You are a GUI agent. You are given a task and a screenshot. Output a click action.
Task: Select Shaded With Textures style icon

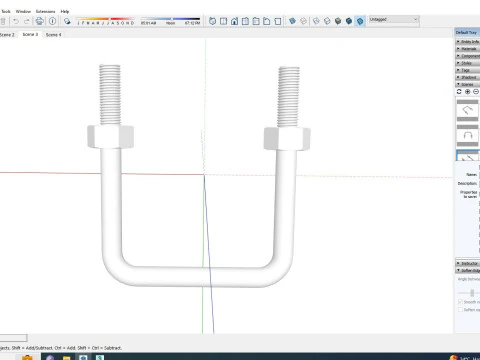pos(349,21)
